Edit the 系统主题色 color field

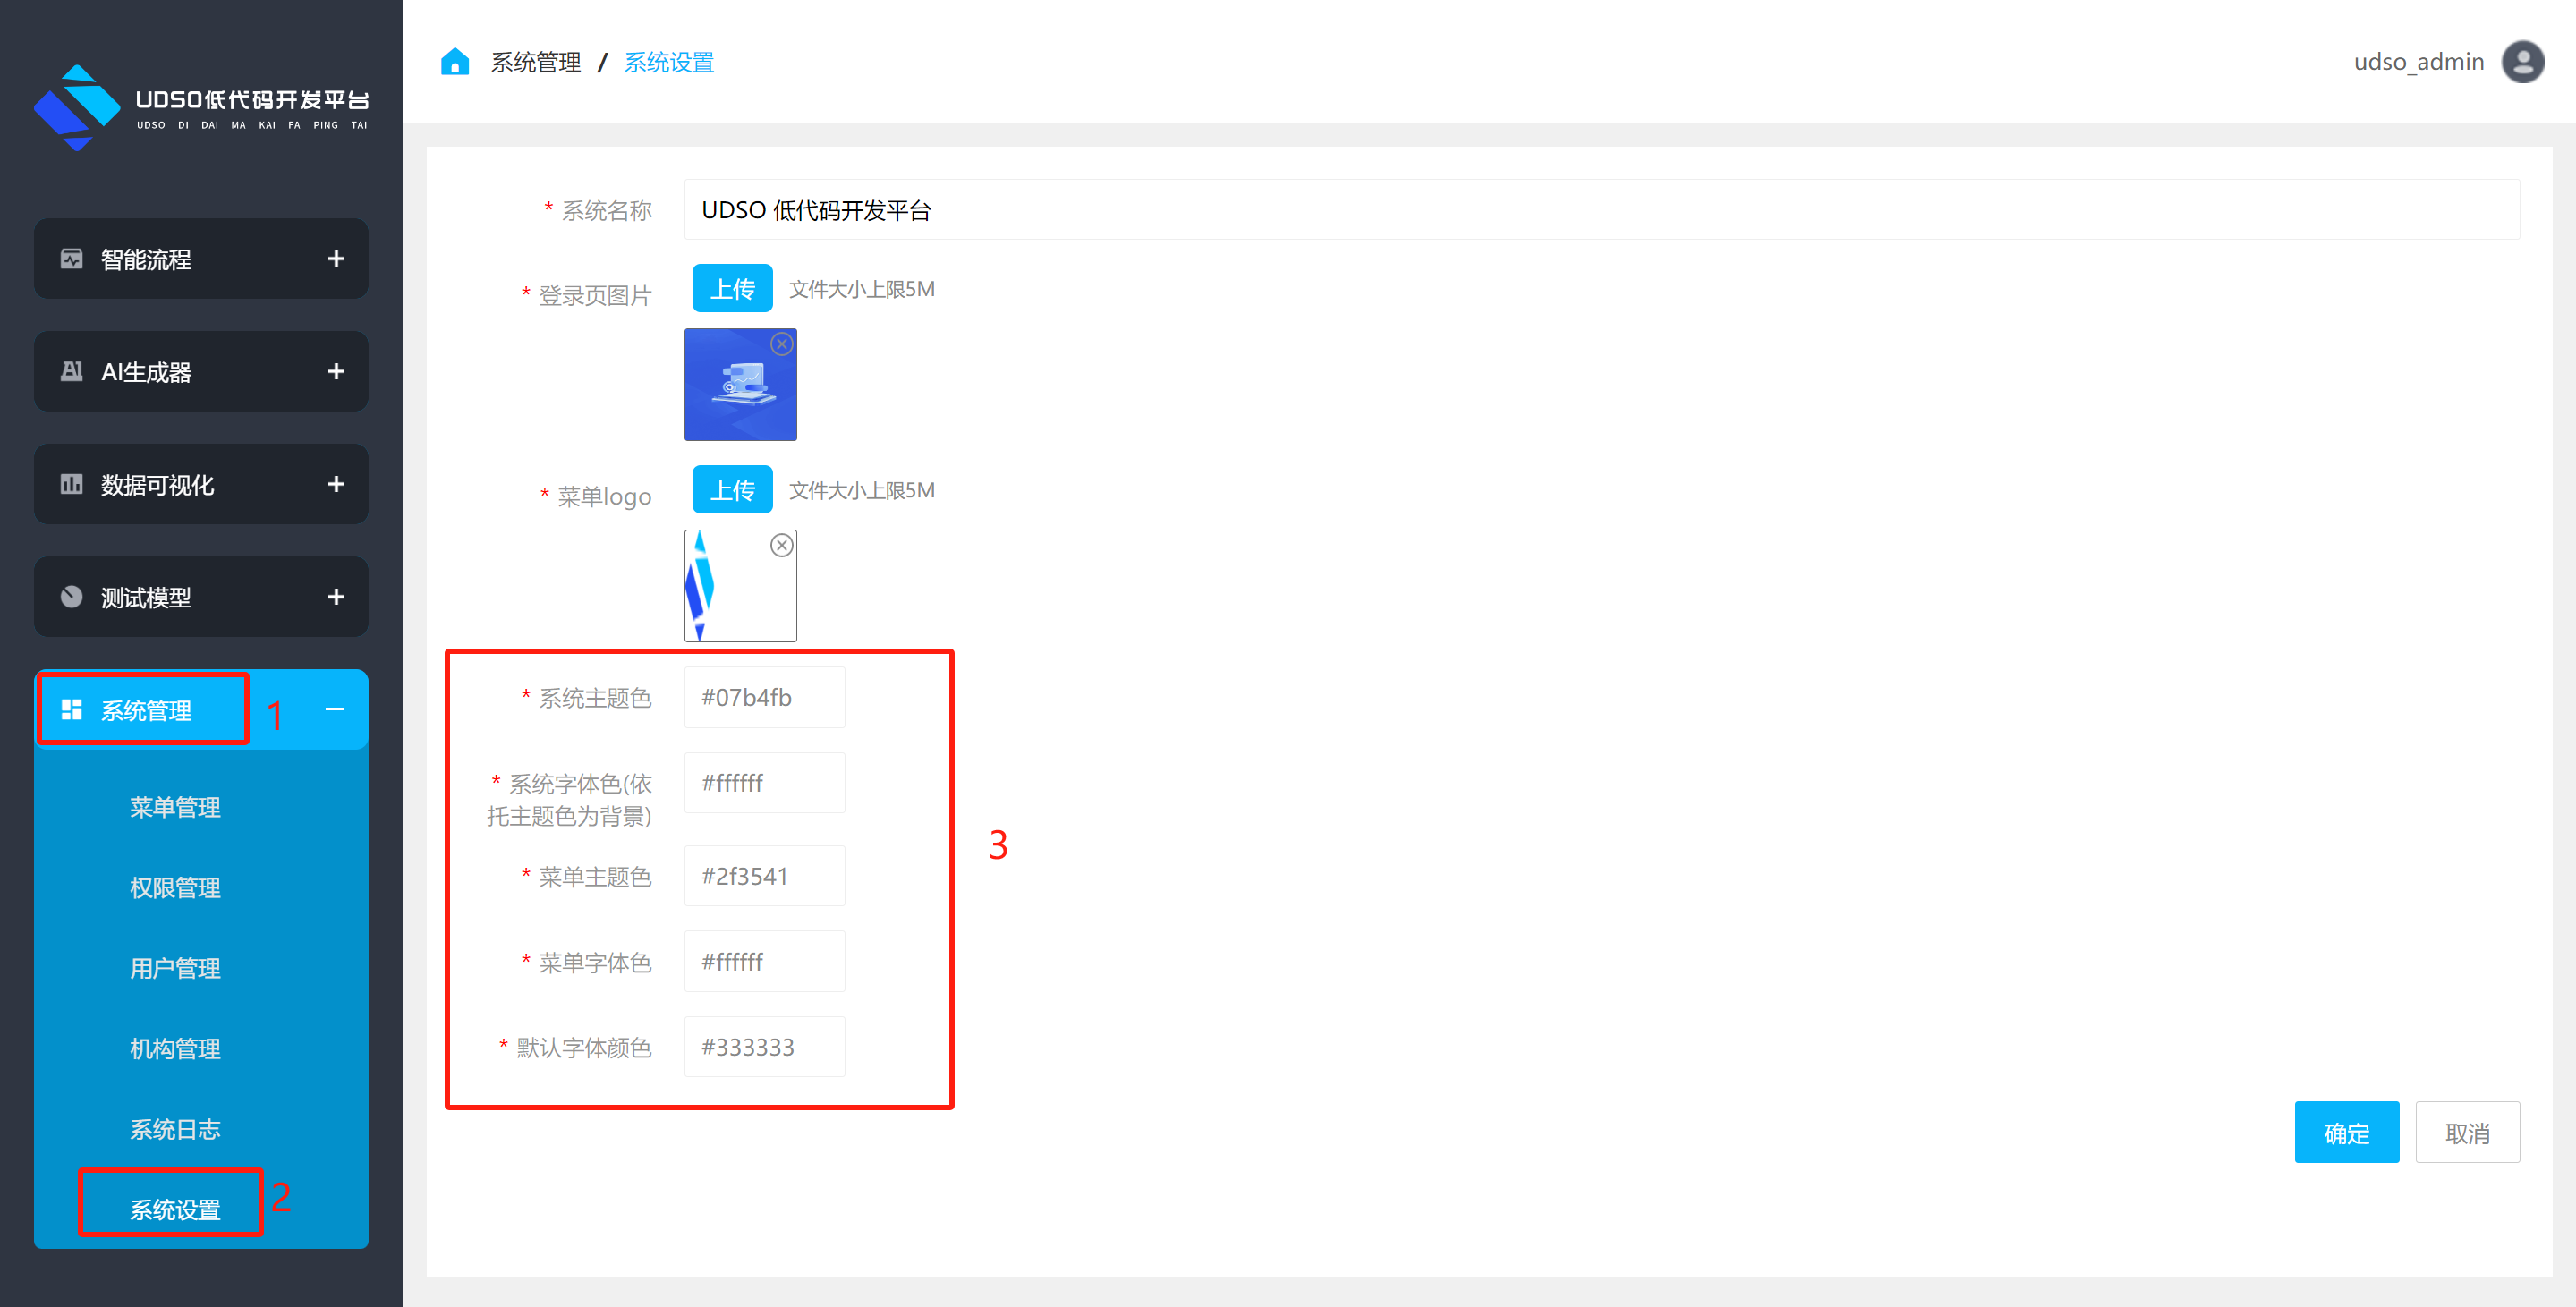click(764, 697)
